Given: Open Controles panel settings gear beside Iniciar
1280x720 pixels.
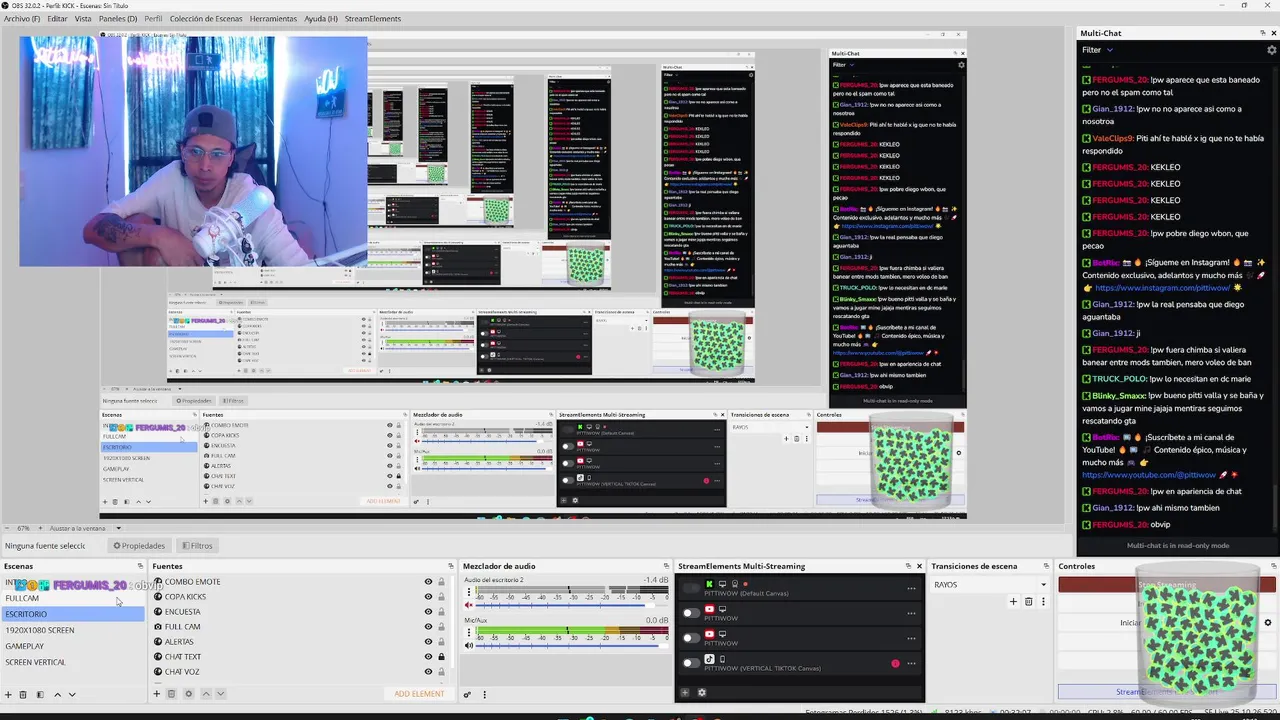Looking at the screenshot, I should pyautogui.click(x=1268, y=622).
